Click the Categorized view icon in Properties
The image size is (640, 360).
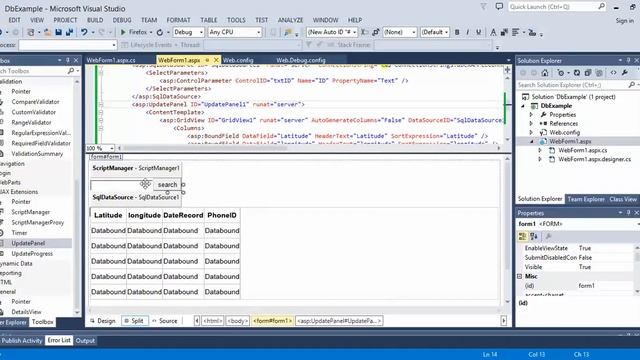click(x=522, y=236)
